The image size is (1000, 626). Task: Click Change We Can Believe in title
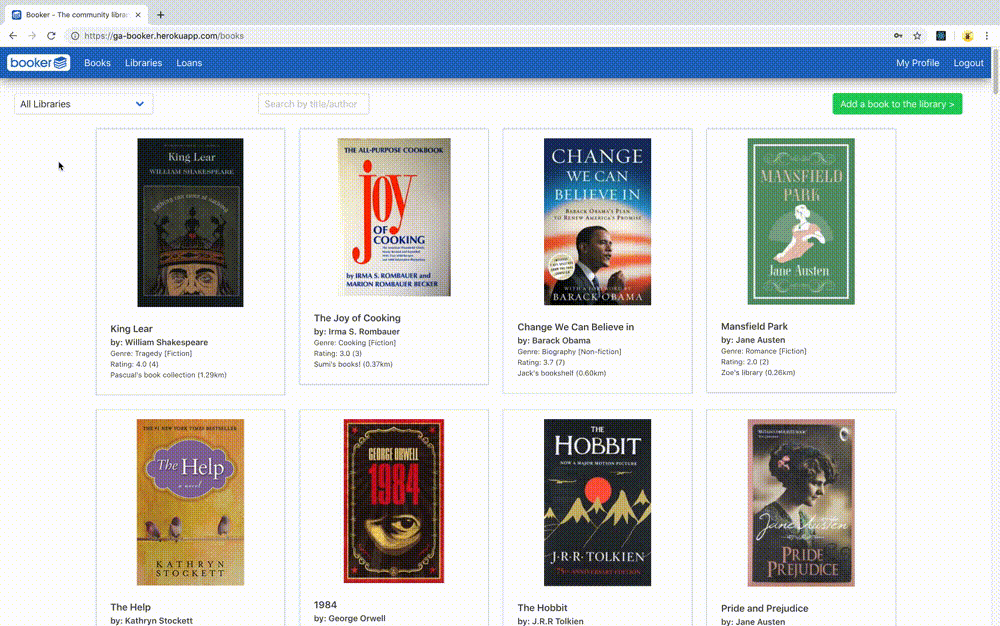[x=575, y=327]
